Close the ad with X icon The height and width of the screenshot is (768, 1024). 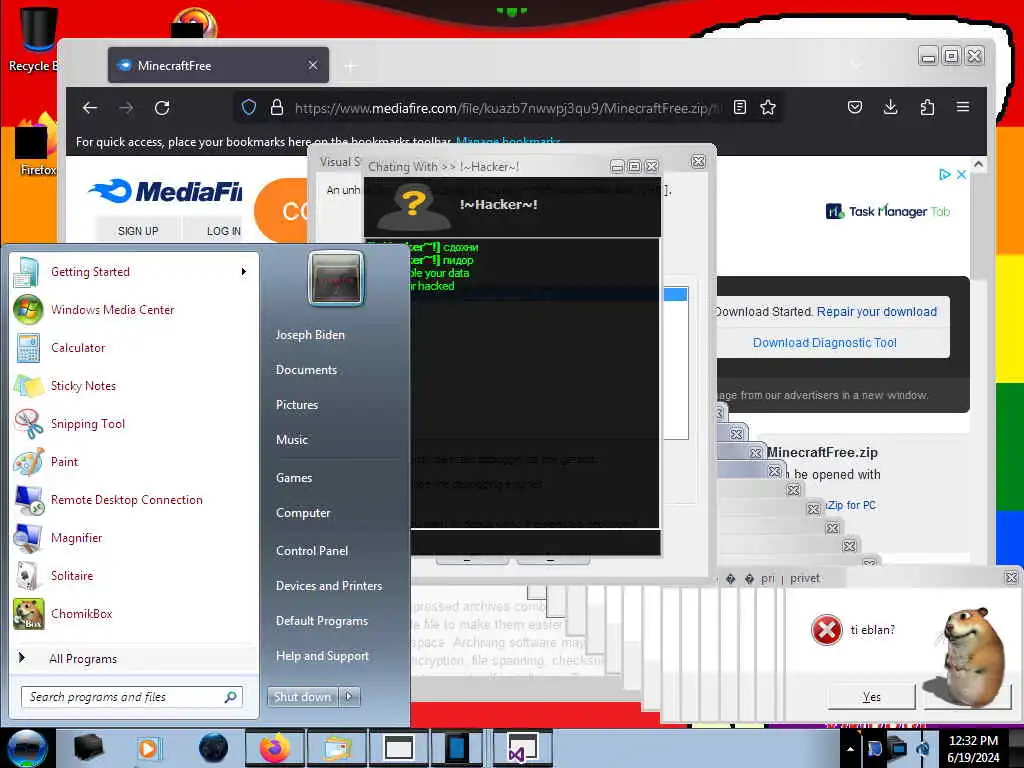[x=961, y=174]
